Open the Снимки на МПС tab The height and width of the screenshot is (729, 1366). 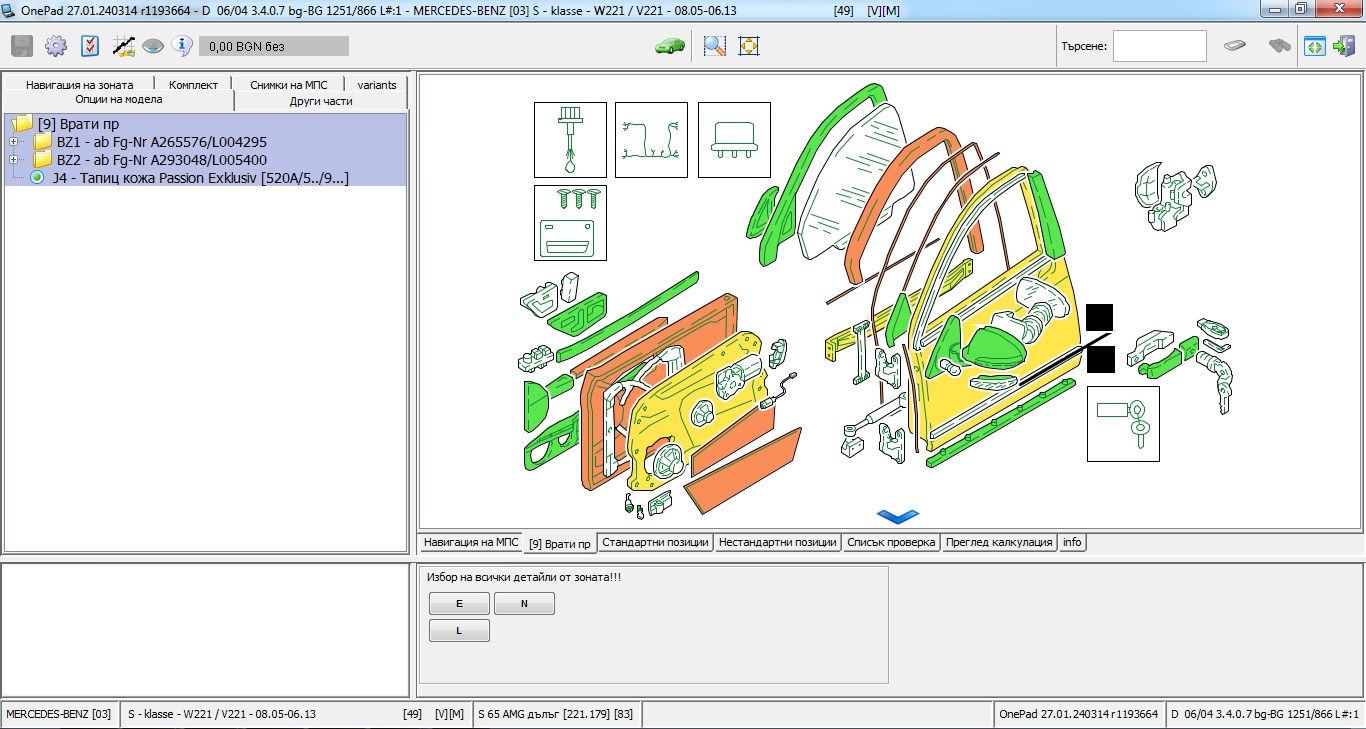pos(289,85)
